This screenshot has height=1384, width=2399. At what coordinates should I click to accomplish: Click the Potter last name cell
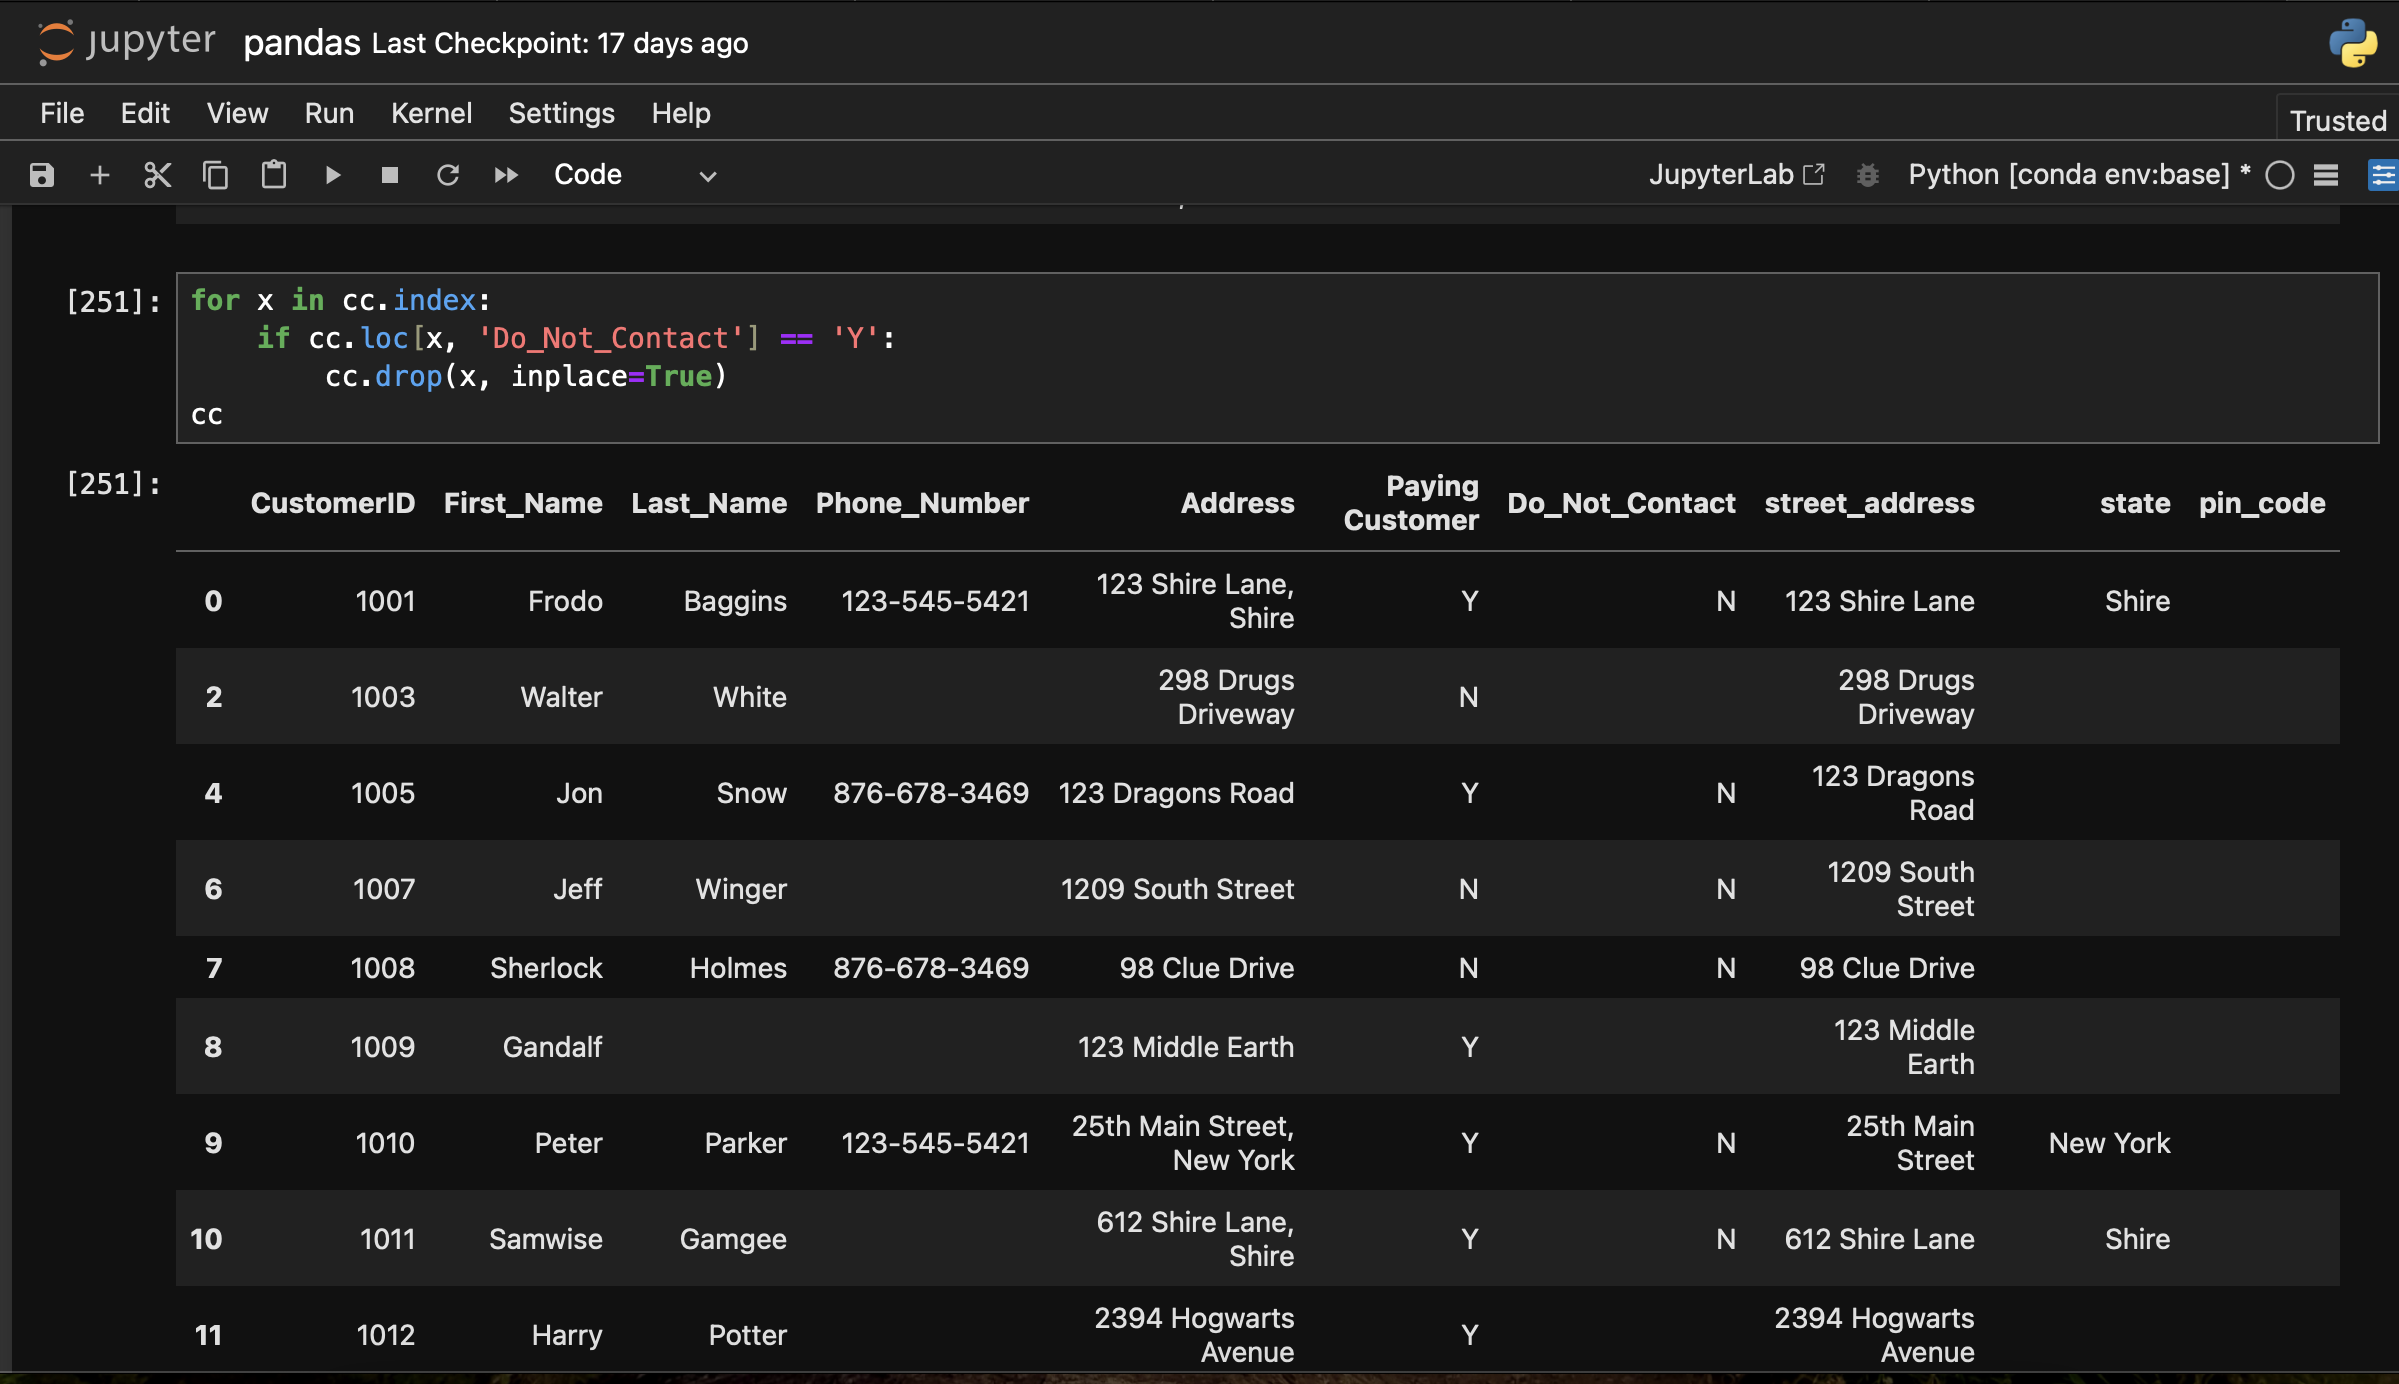747,1335
